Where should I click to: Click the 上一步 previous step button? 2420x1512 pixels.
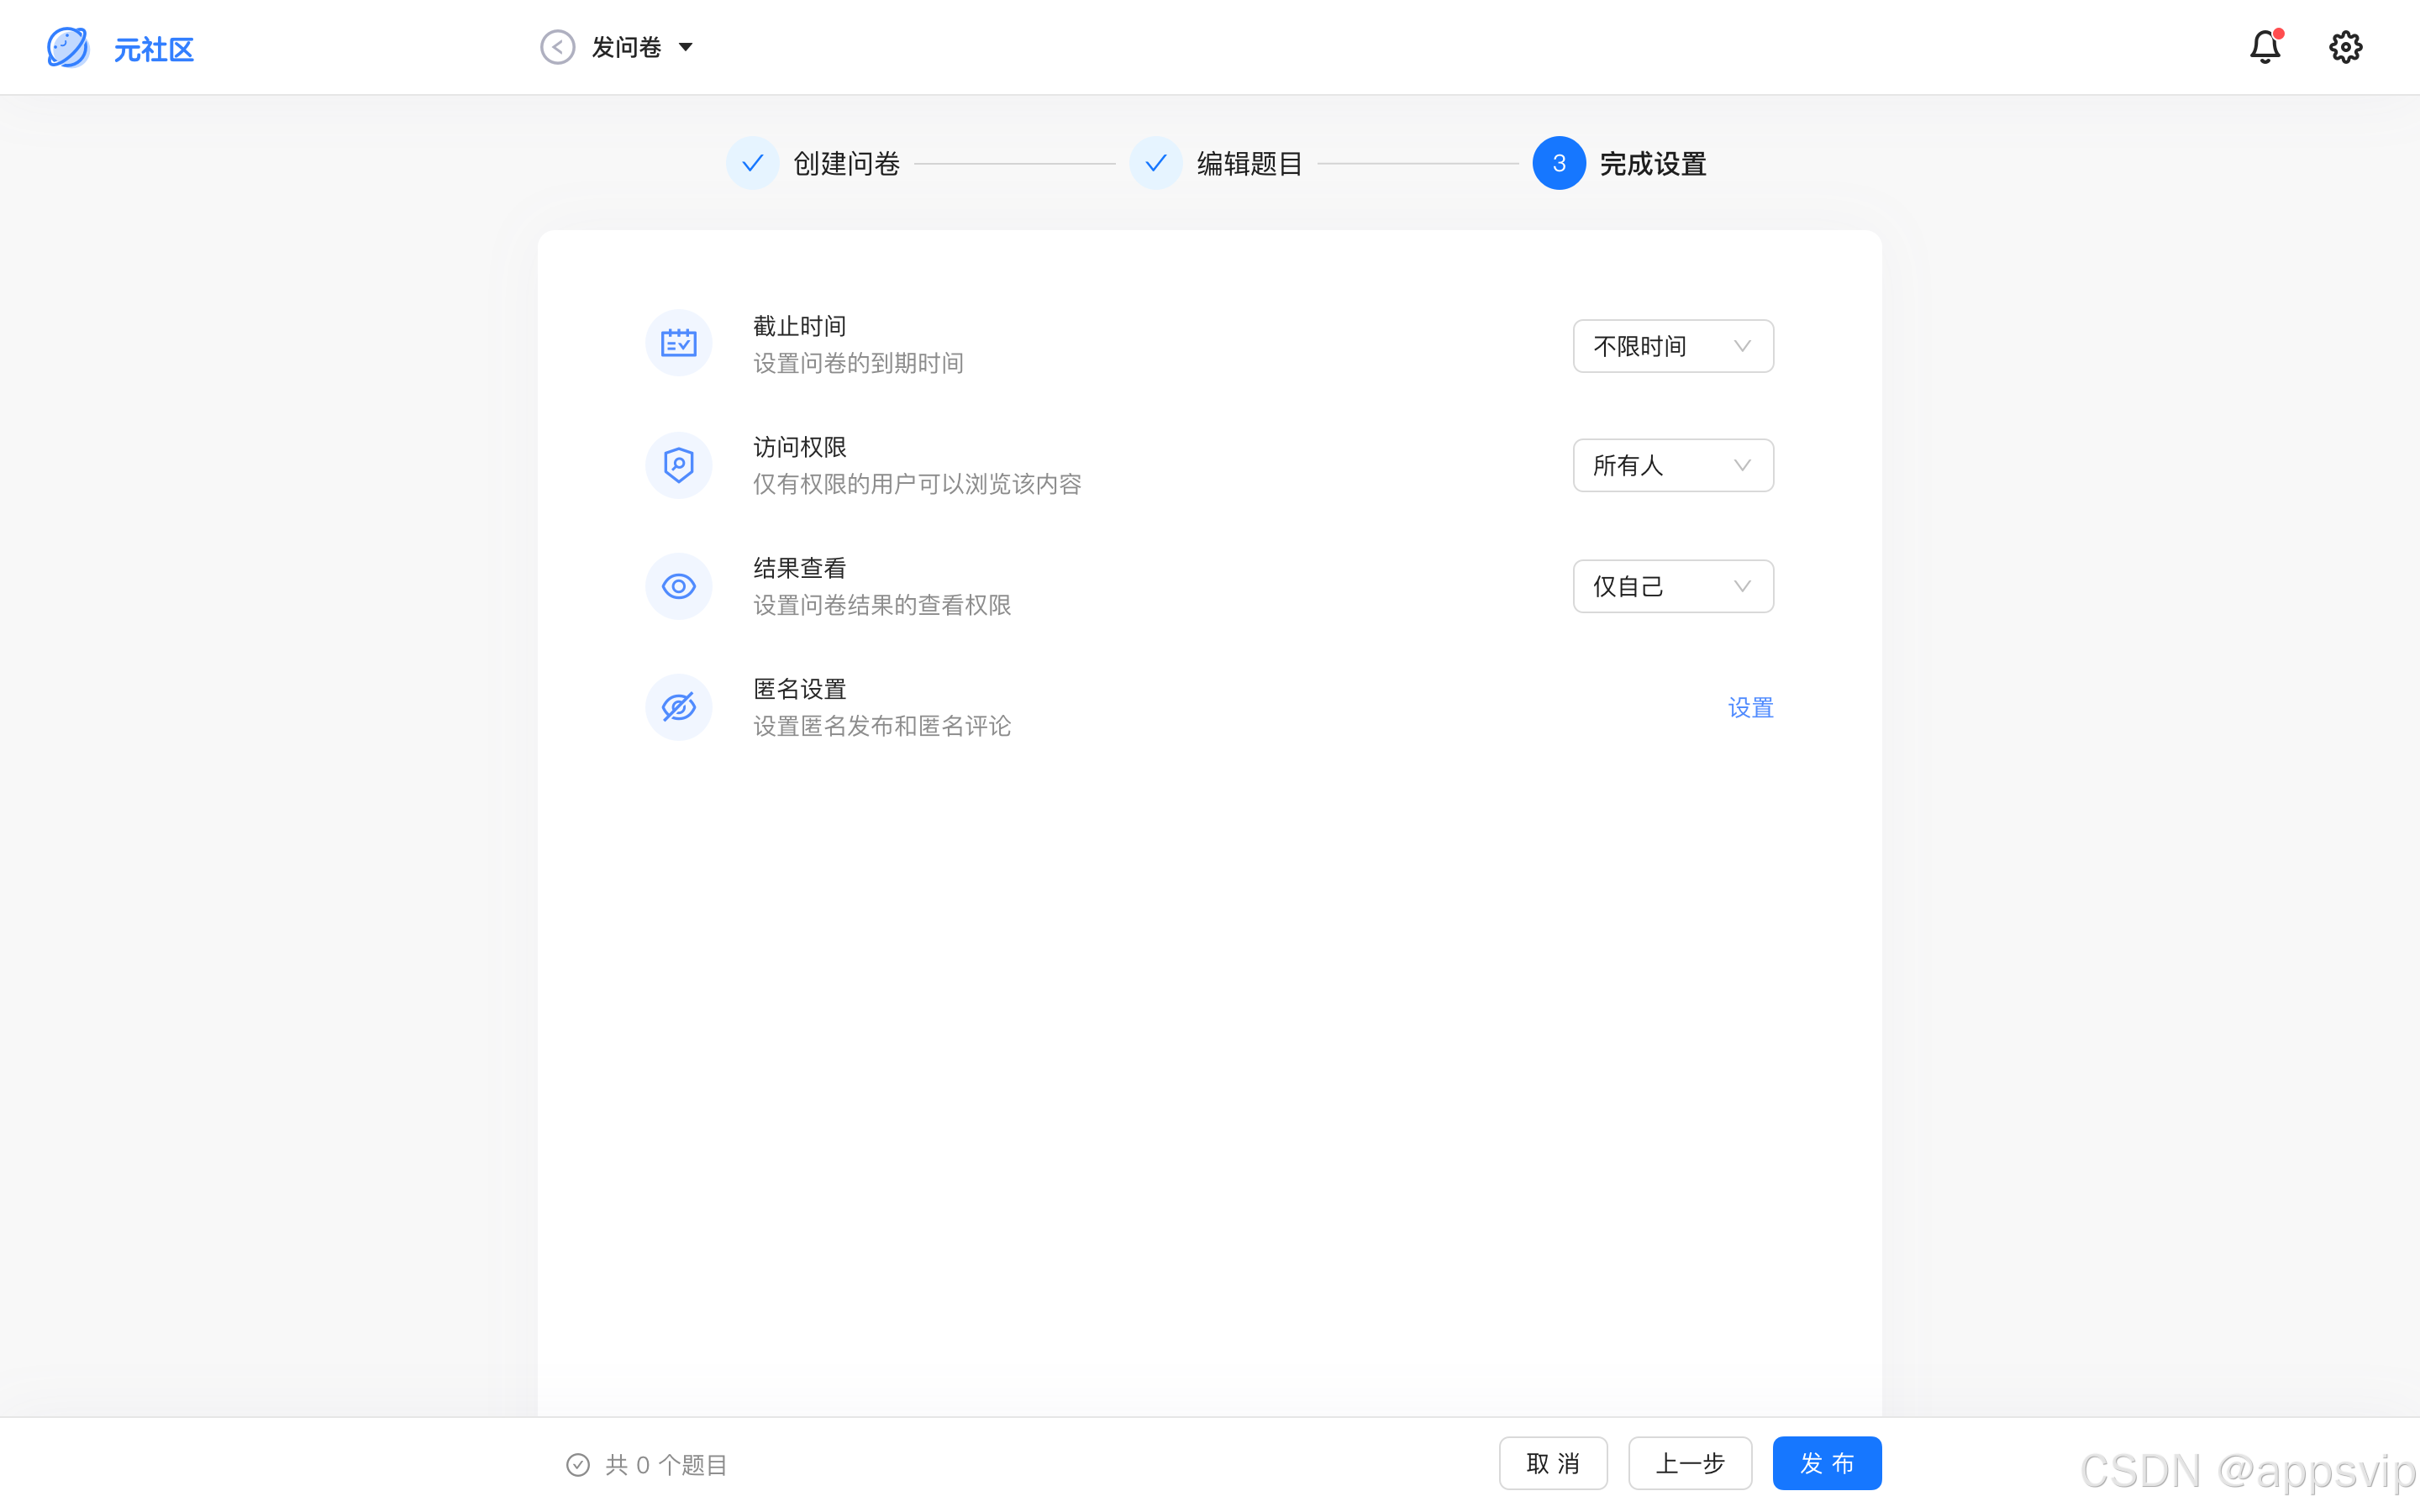point(1689,1463)
